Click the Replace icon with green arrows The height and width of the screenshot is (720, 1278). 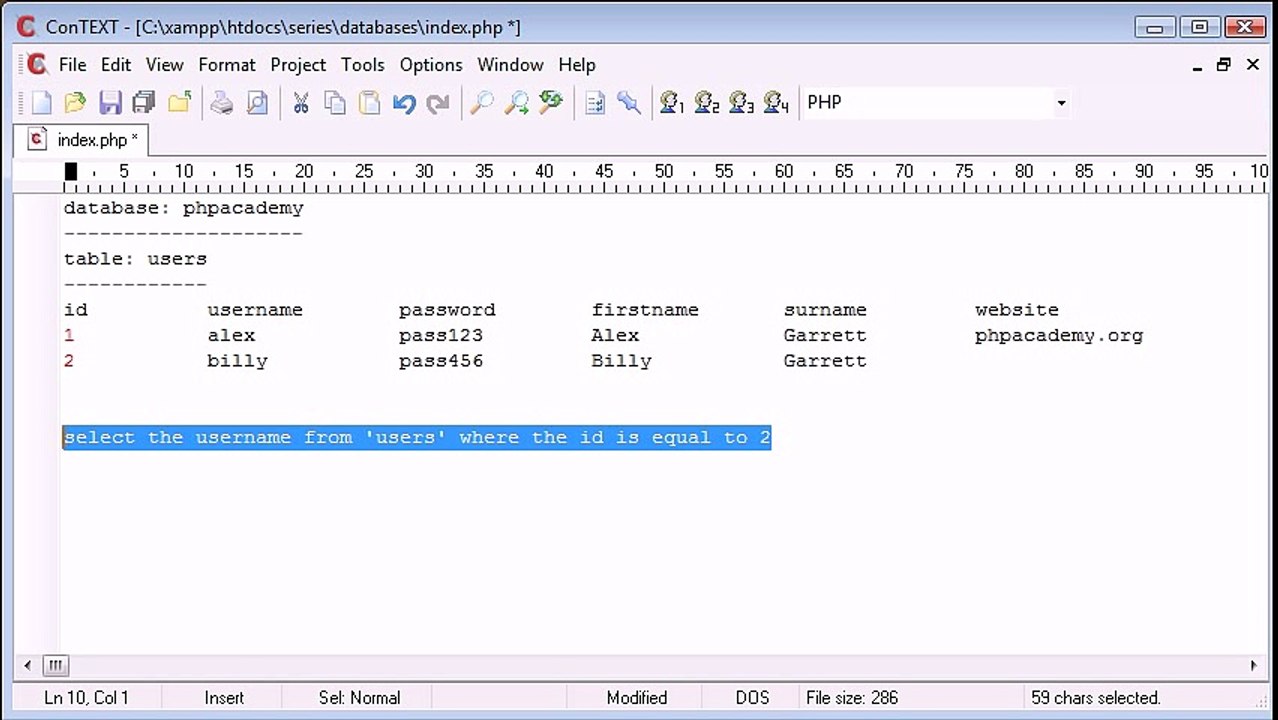pyautogui.click(x=551, y=102)
